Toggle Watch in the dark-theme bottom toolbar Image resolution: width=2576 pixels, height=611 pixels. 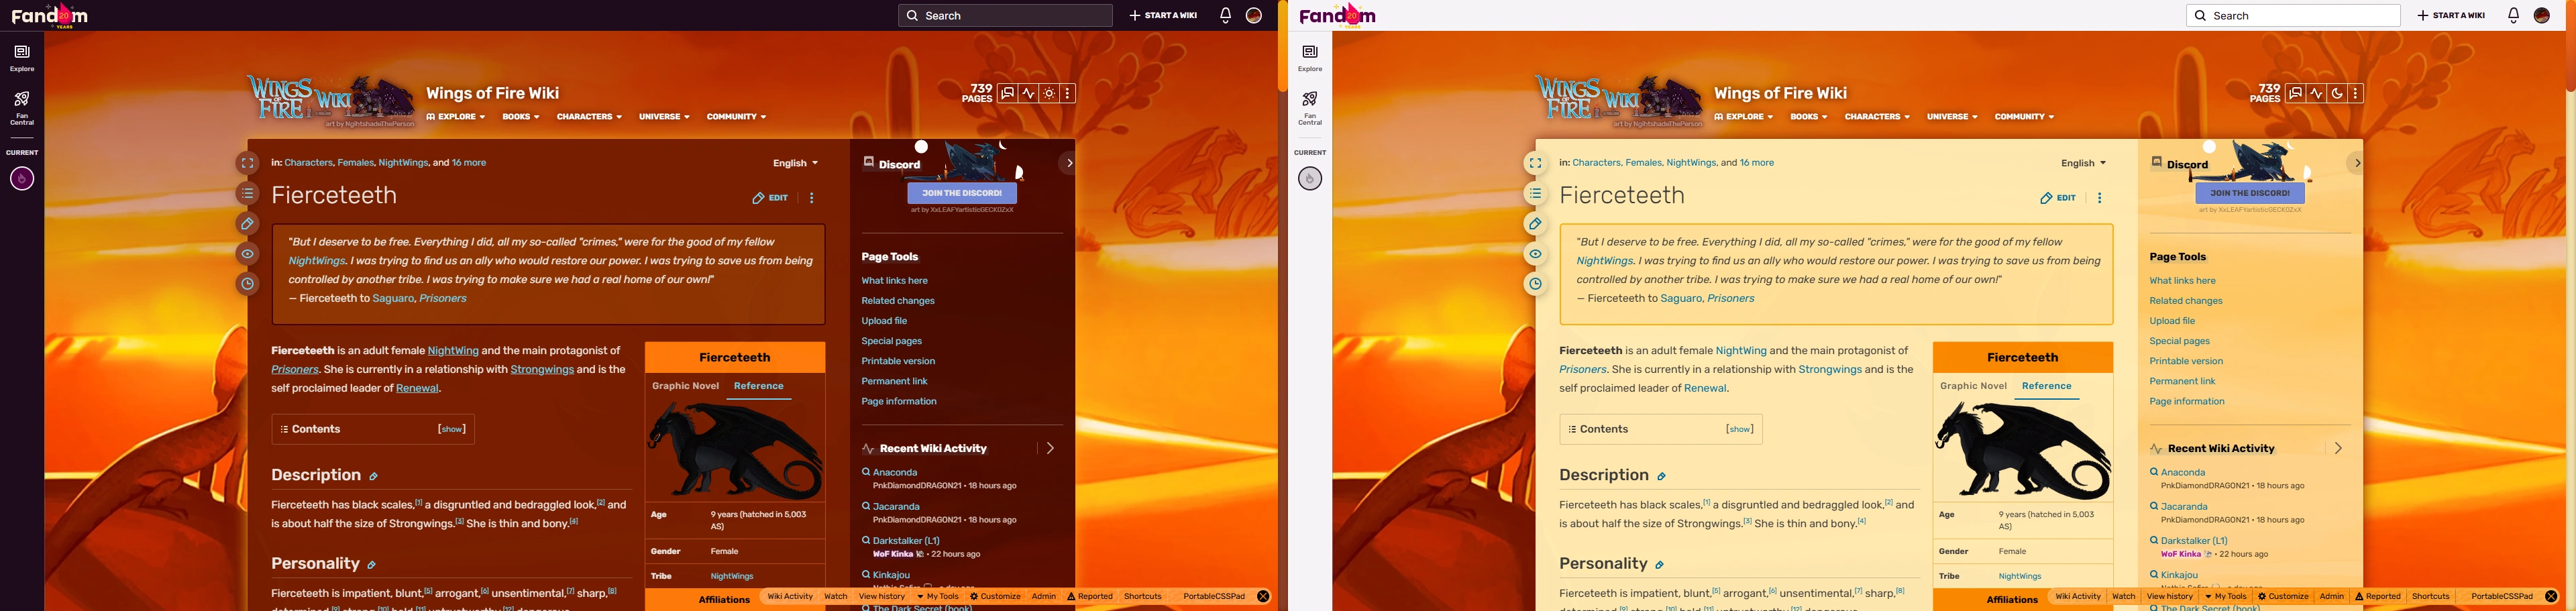point(836,597)
